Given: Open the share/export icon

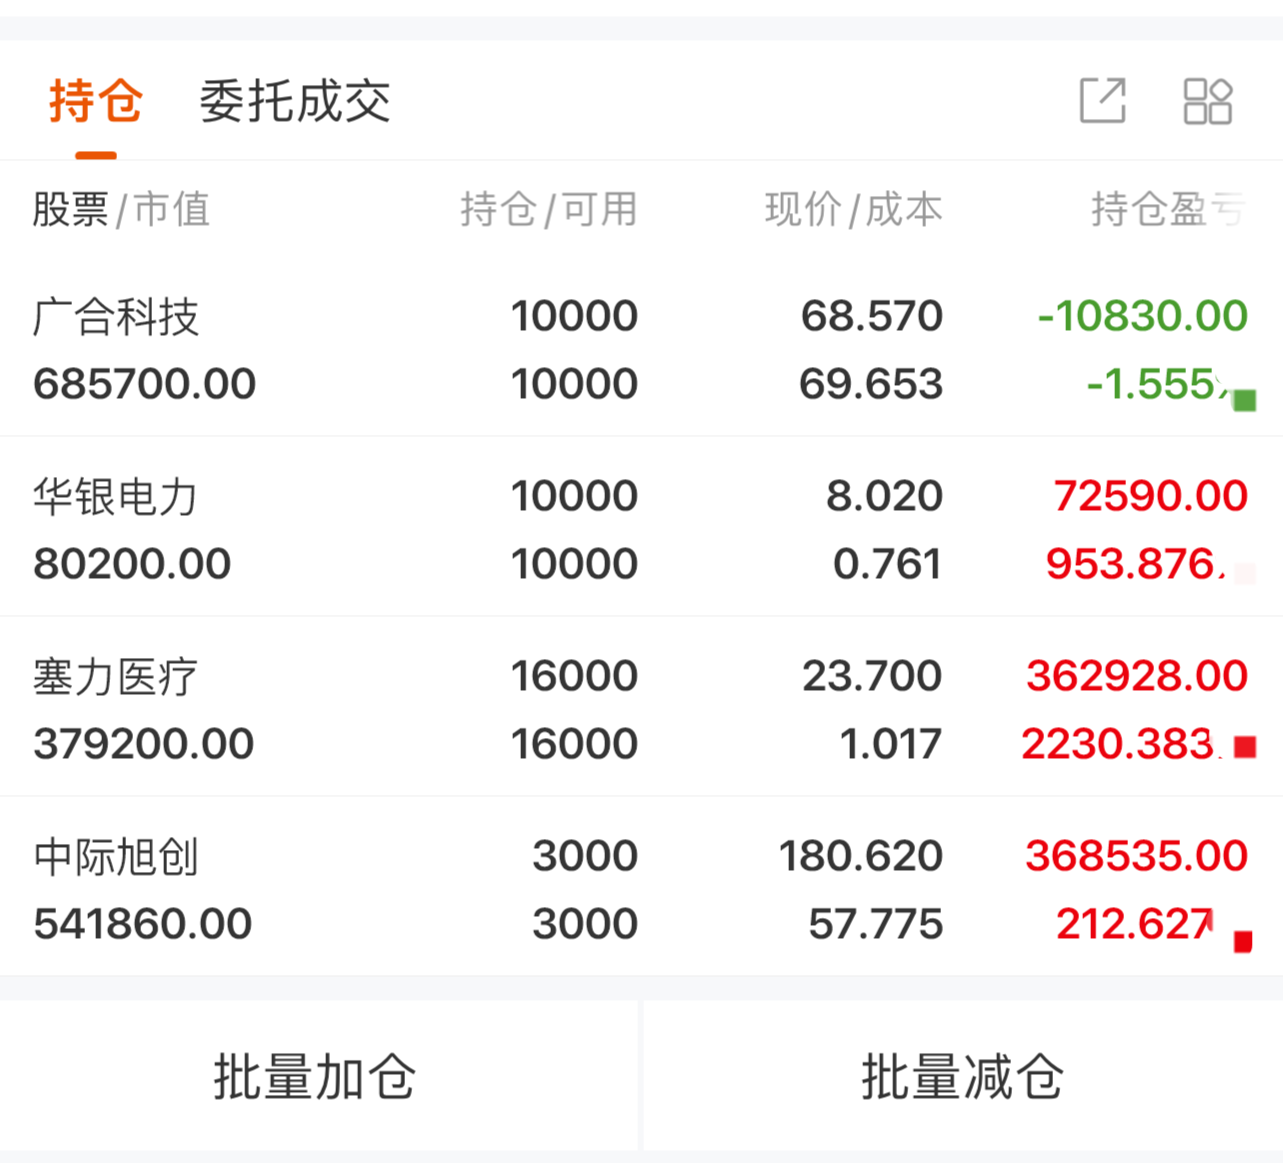Looking at the screenshot, I should [1103, 100].
